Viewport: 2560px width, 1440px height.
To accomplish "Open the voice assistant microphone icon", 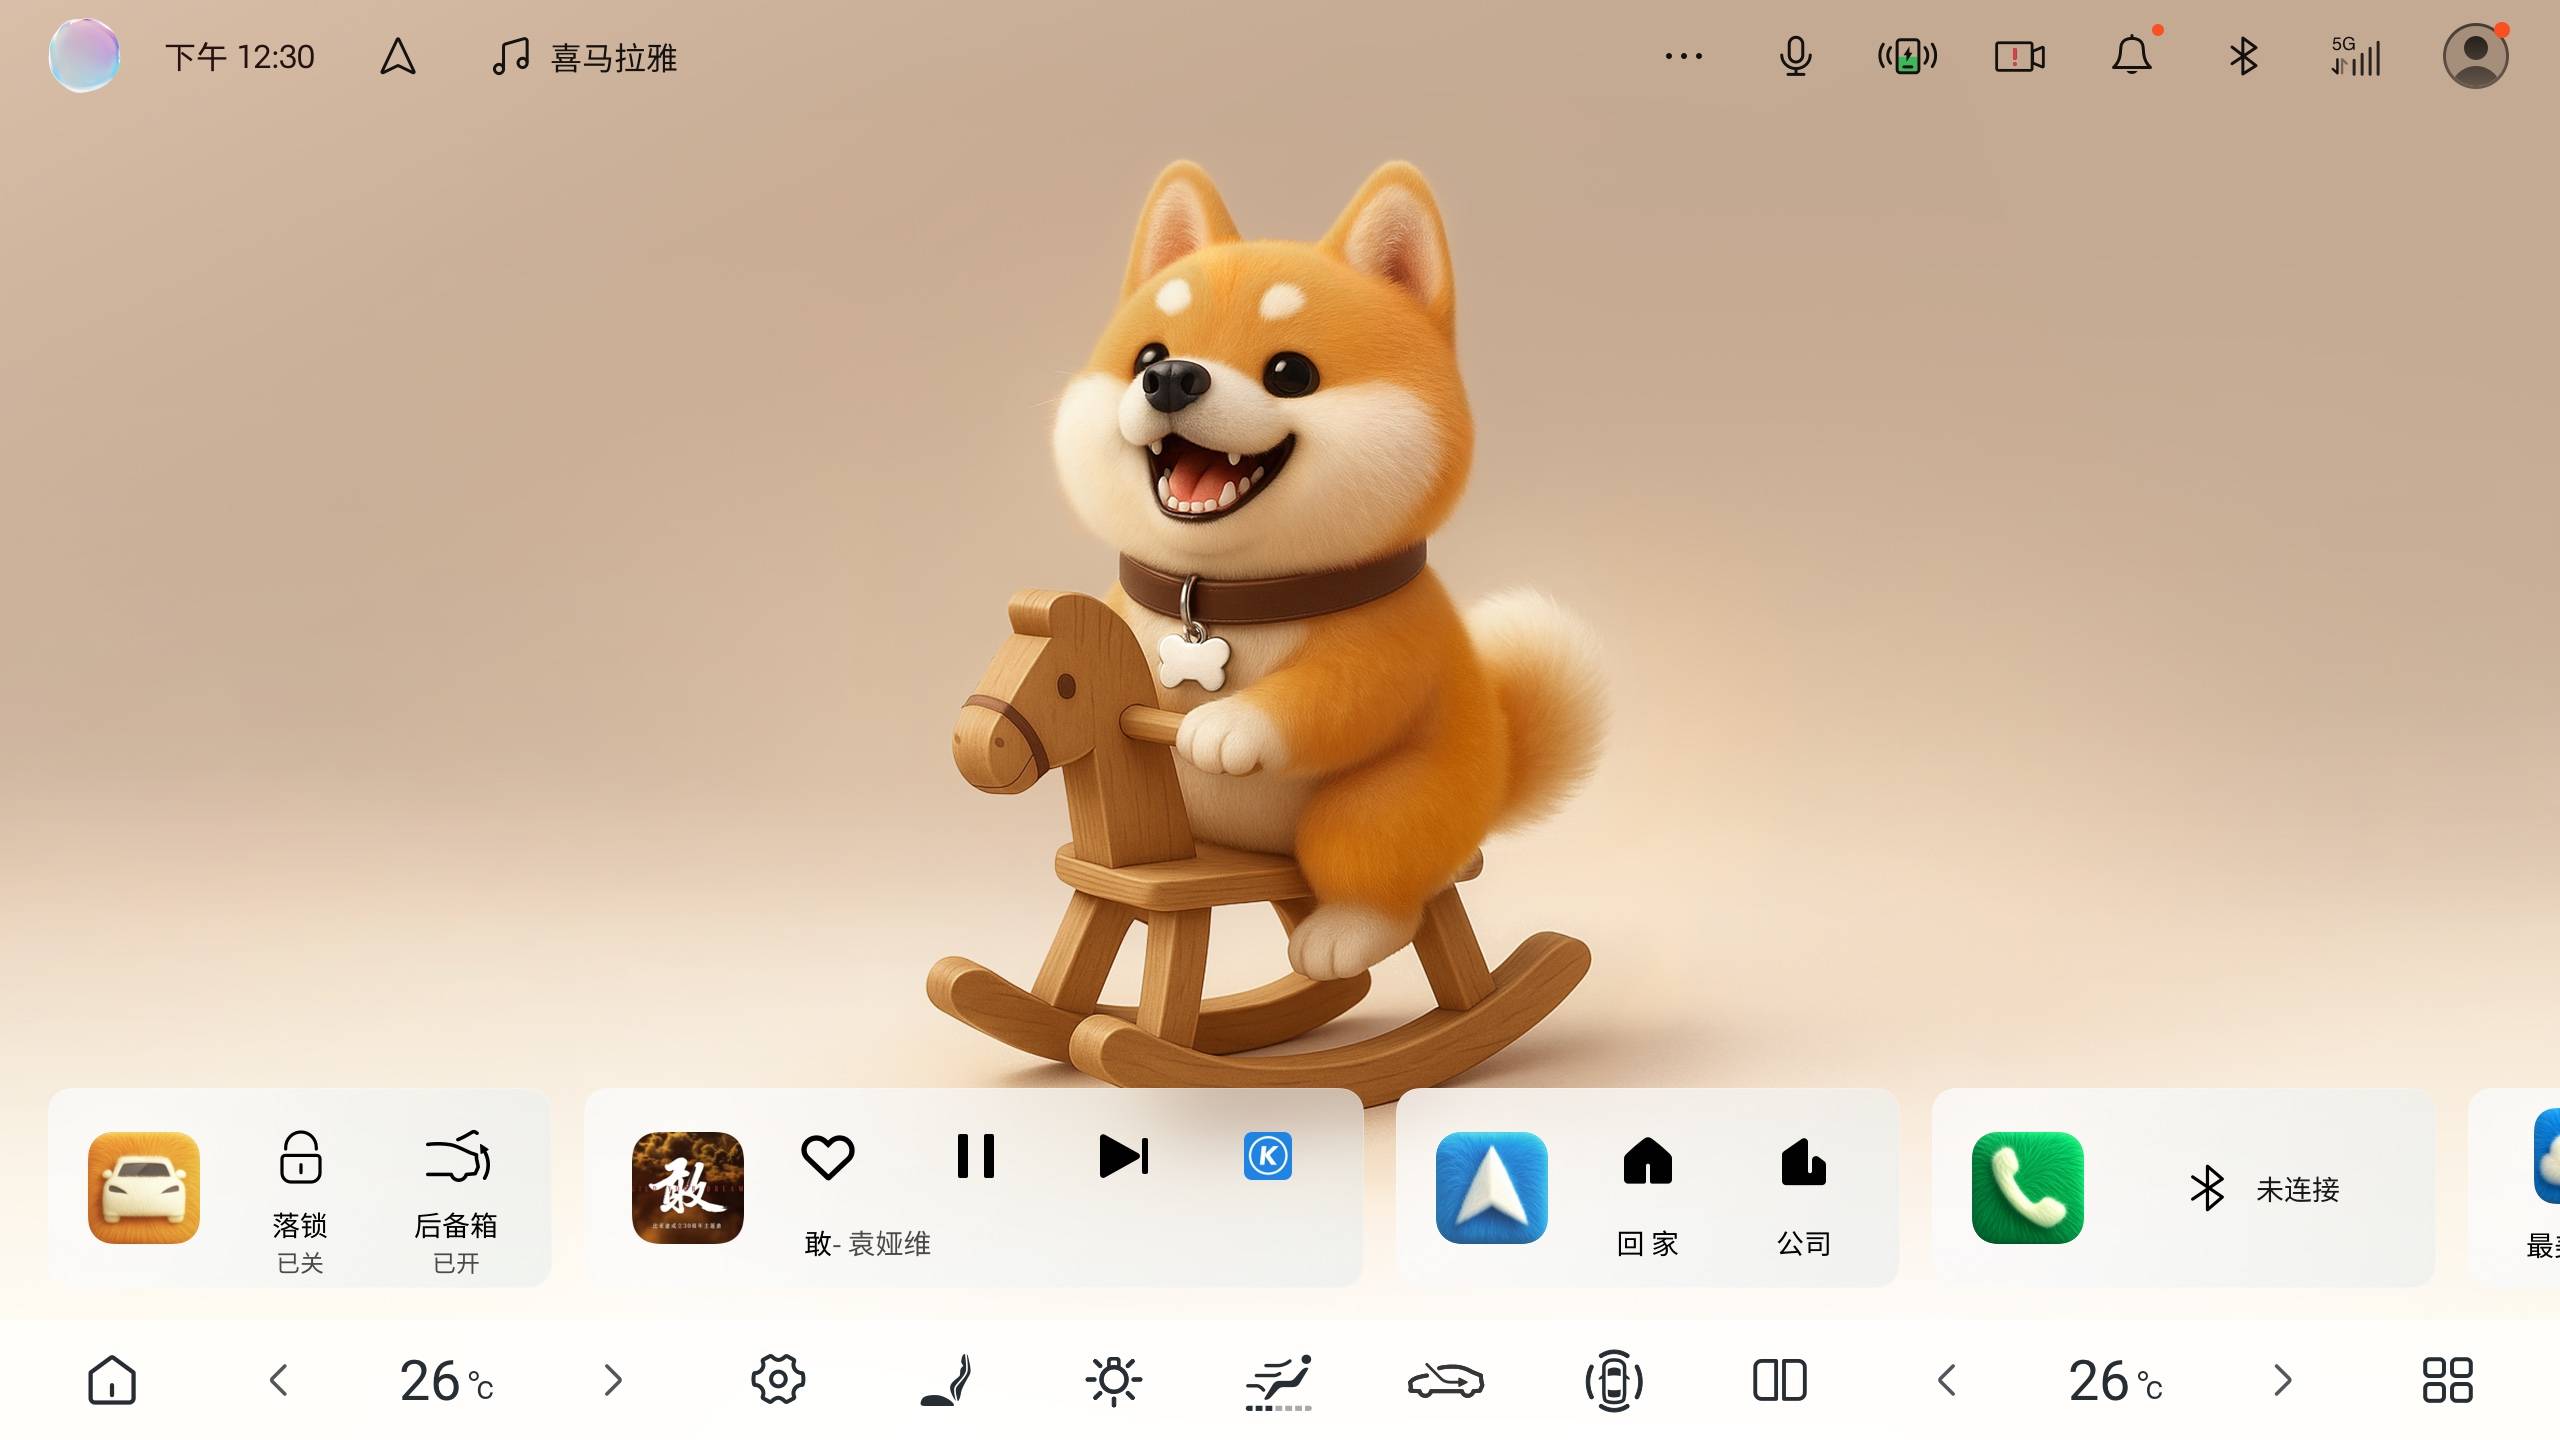I will [1795, 56].
